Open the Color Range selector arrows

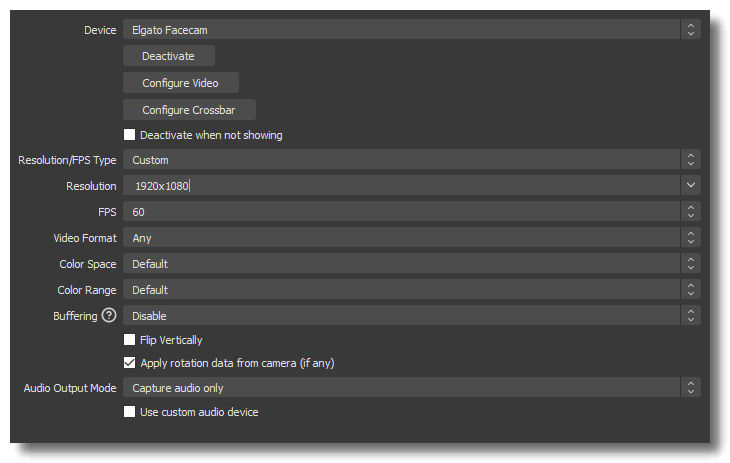pos(691,290)
